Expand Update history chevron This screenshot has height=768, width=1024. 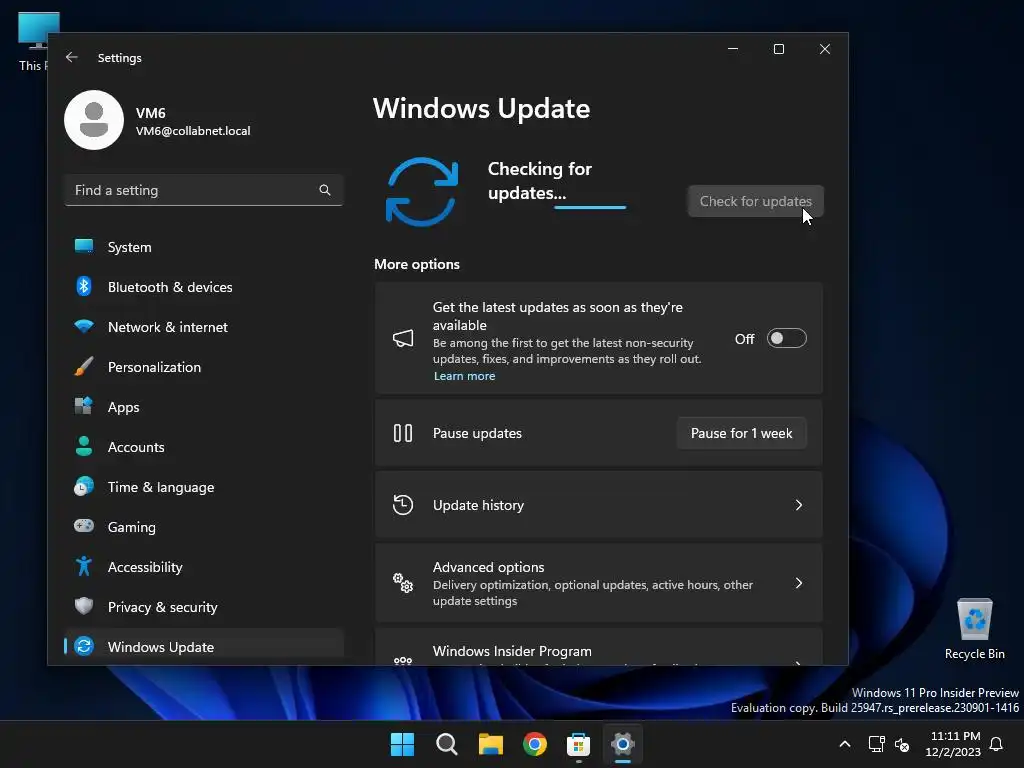pos(799,505)
